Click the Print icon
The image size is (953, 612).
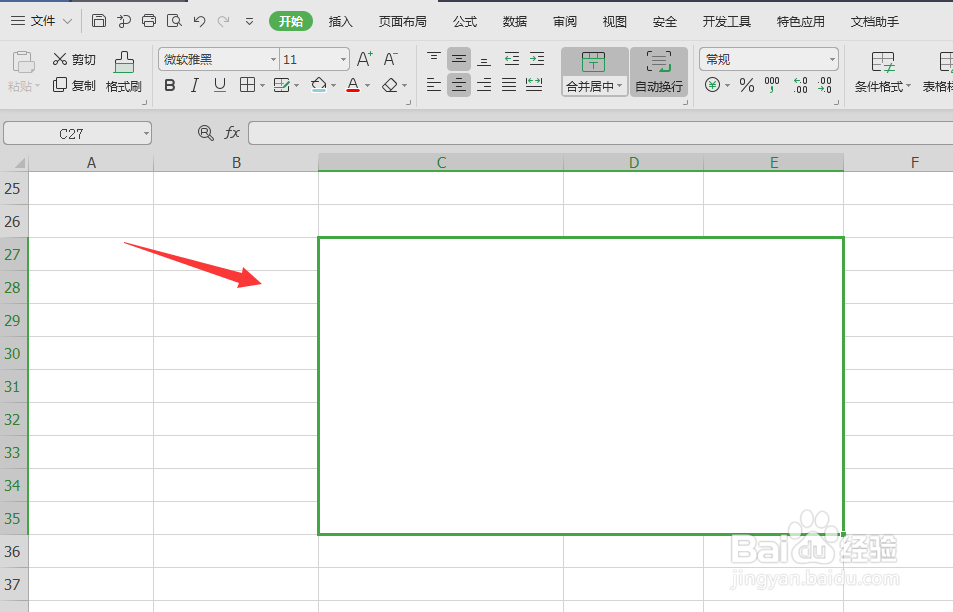pyautogui.click(x=149, y=21)
